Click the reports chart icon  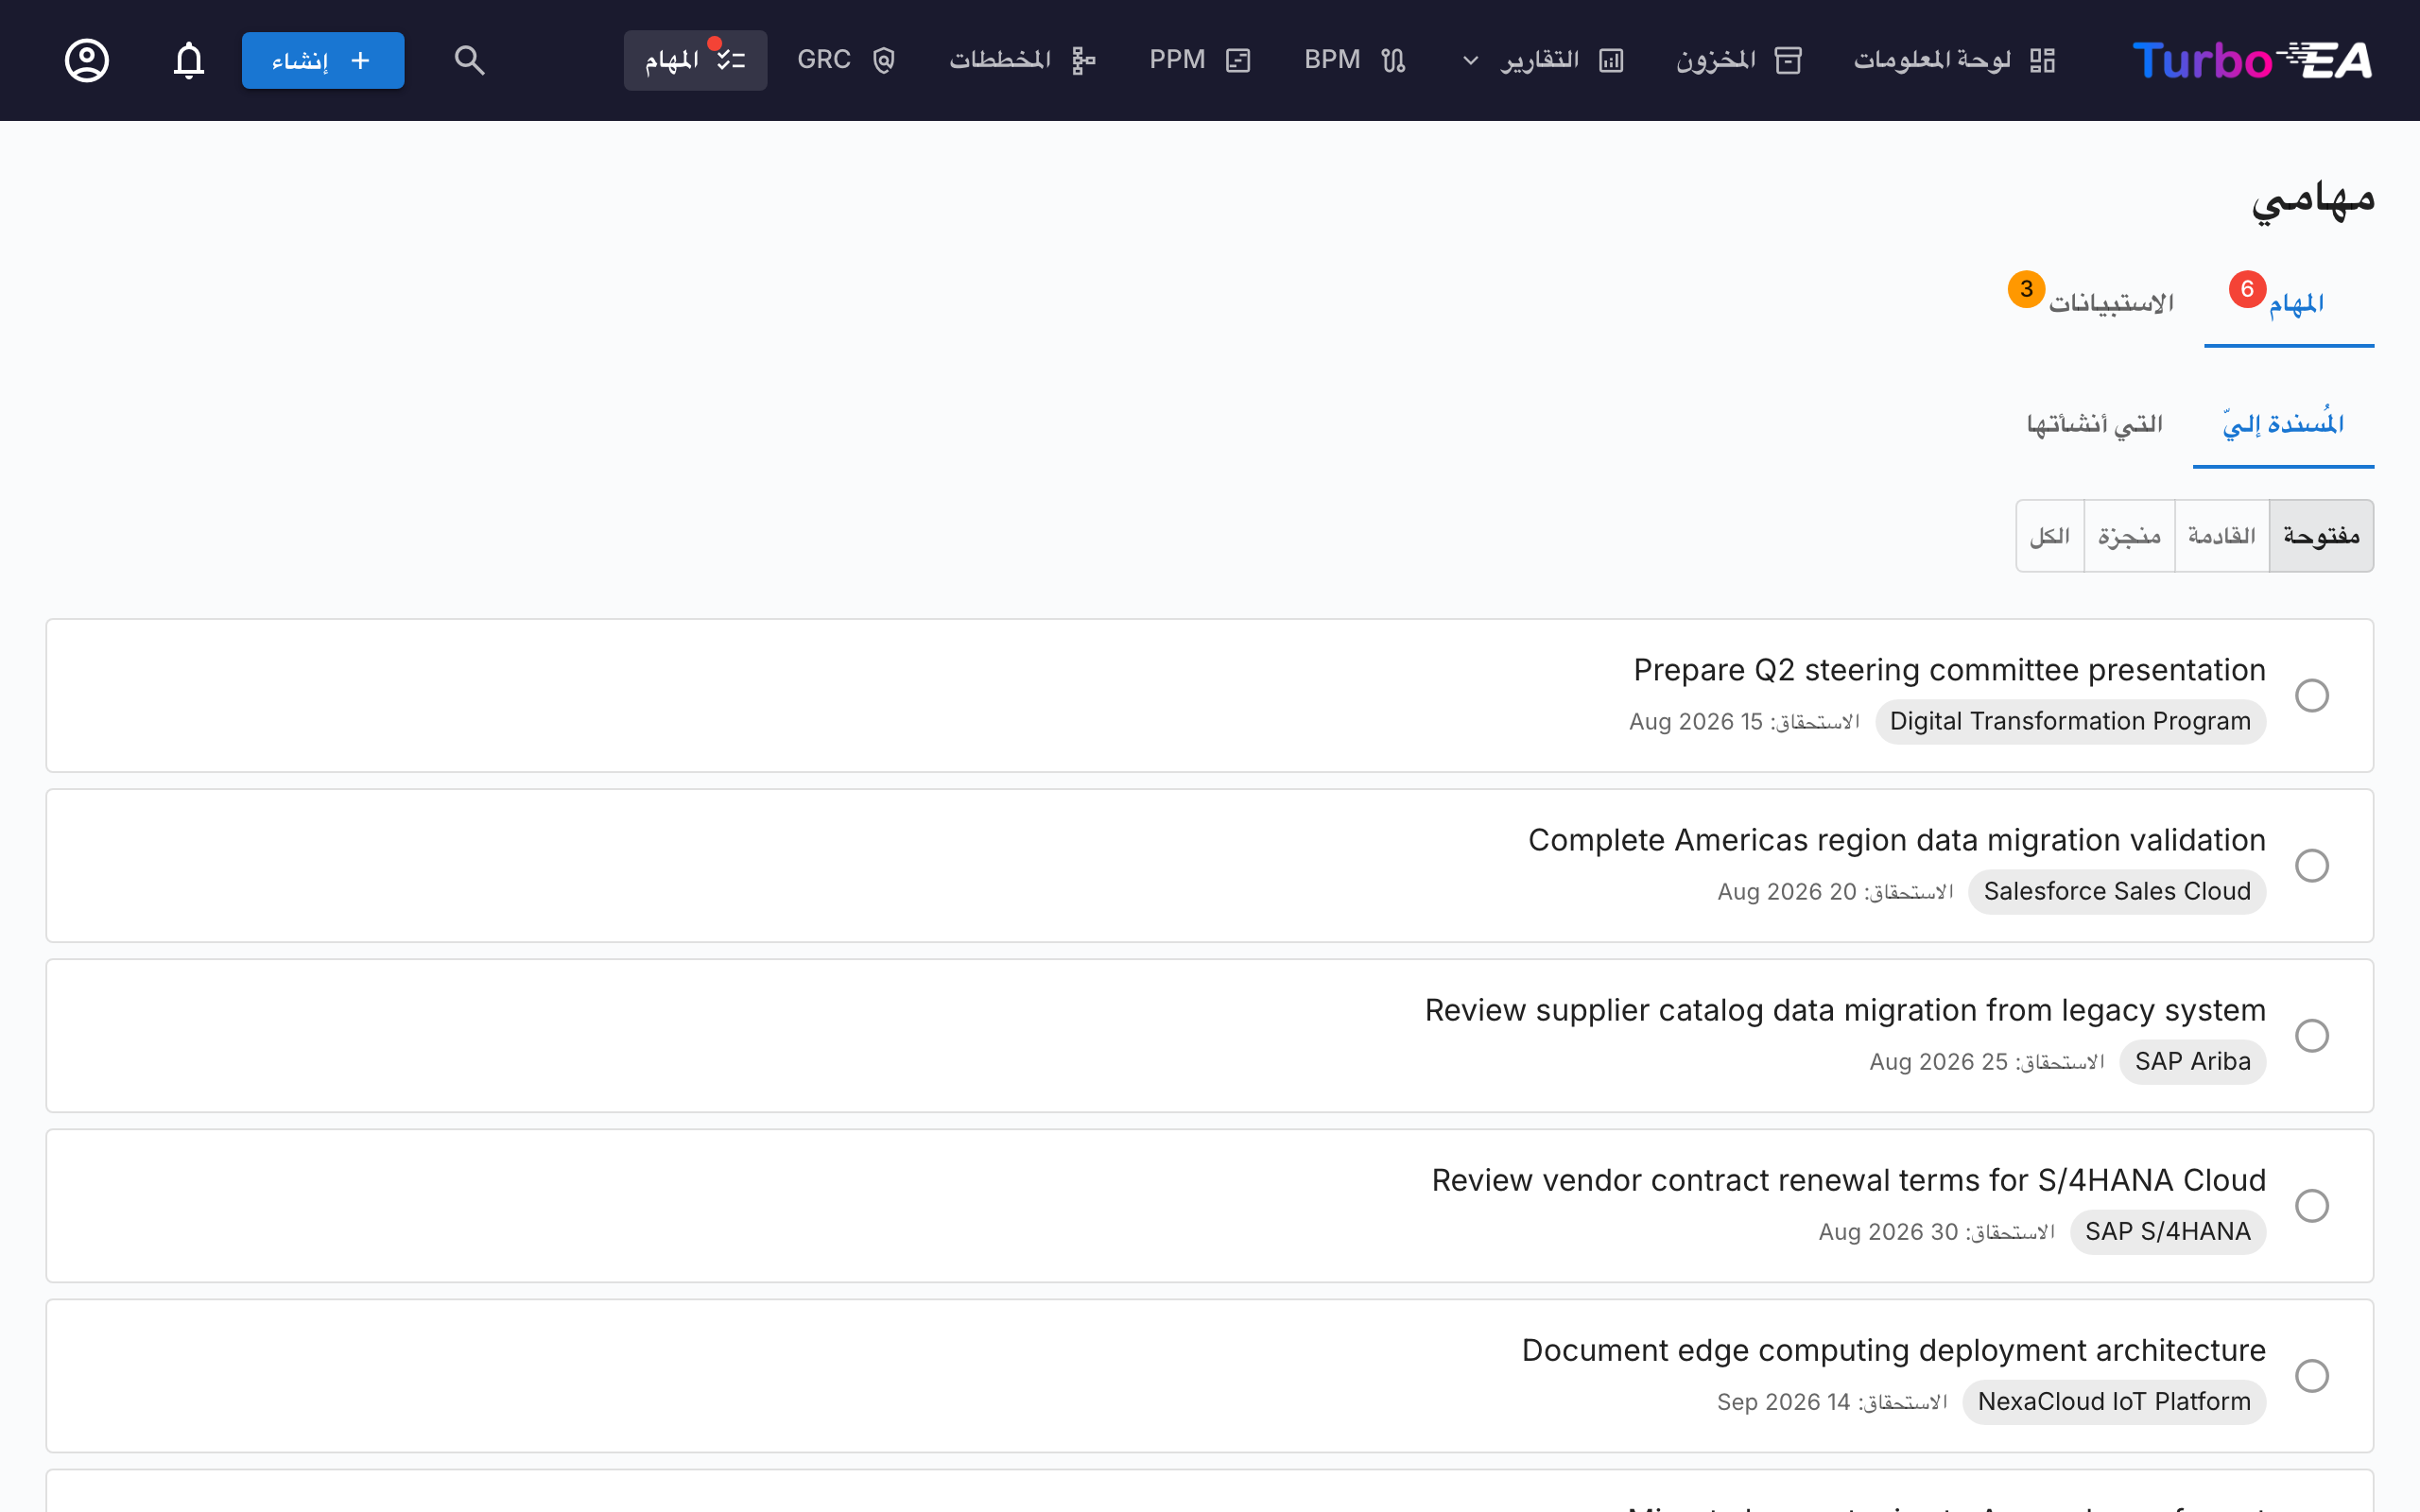pyautogui.click(x=1611, y=60)
